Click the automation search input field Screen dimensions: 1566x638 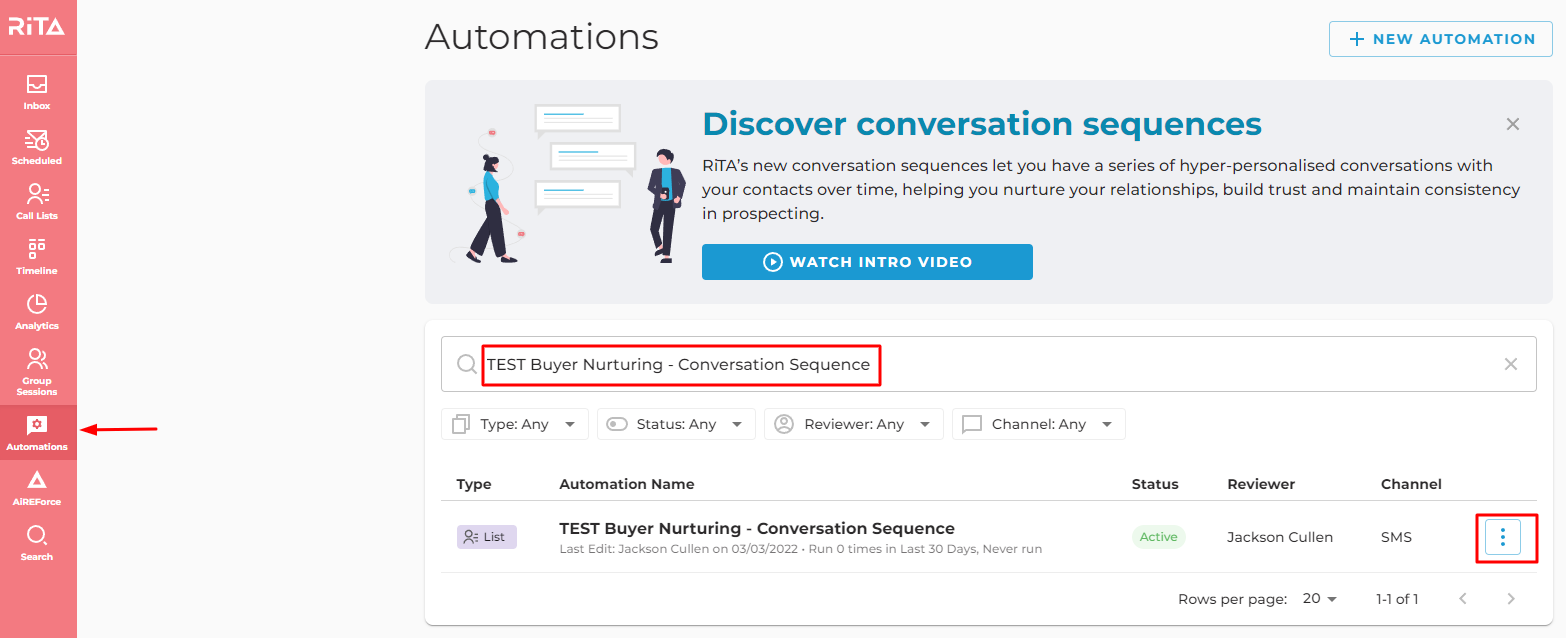pyautogui.click(x=988, y=364)
